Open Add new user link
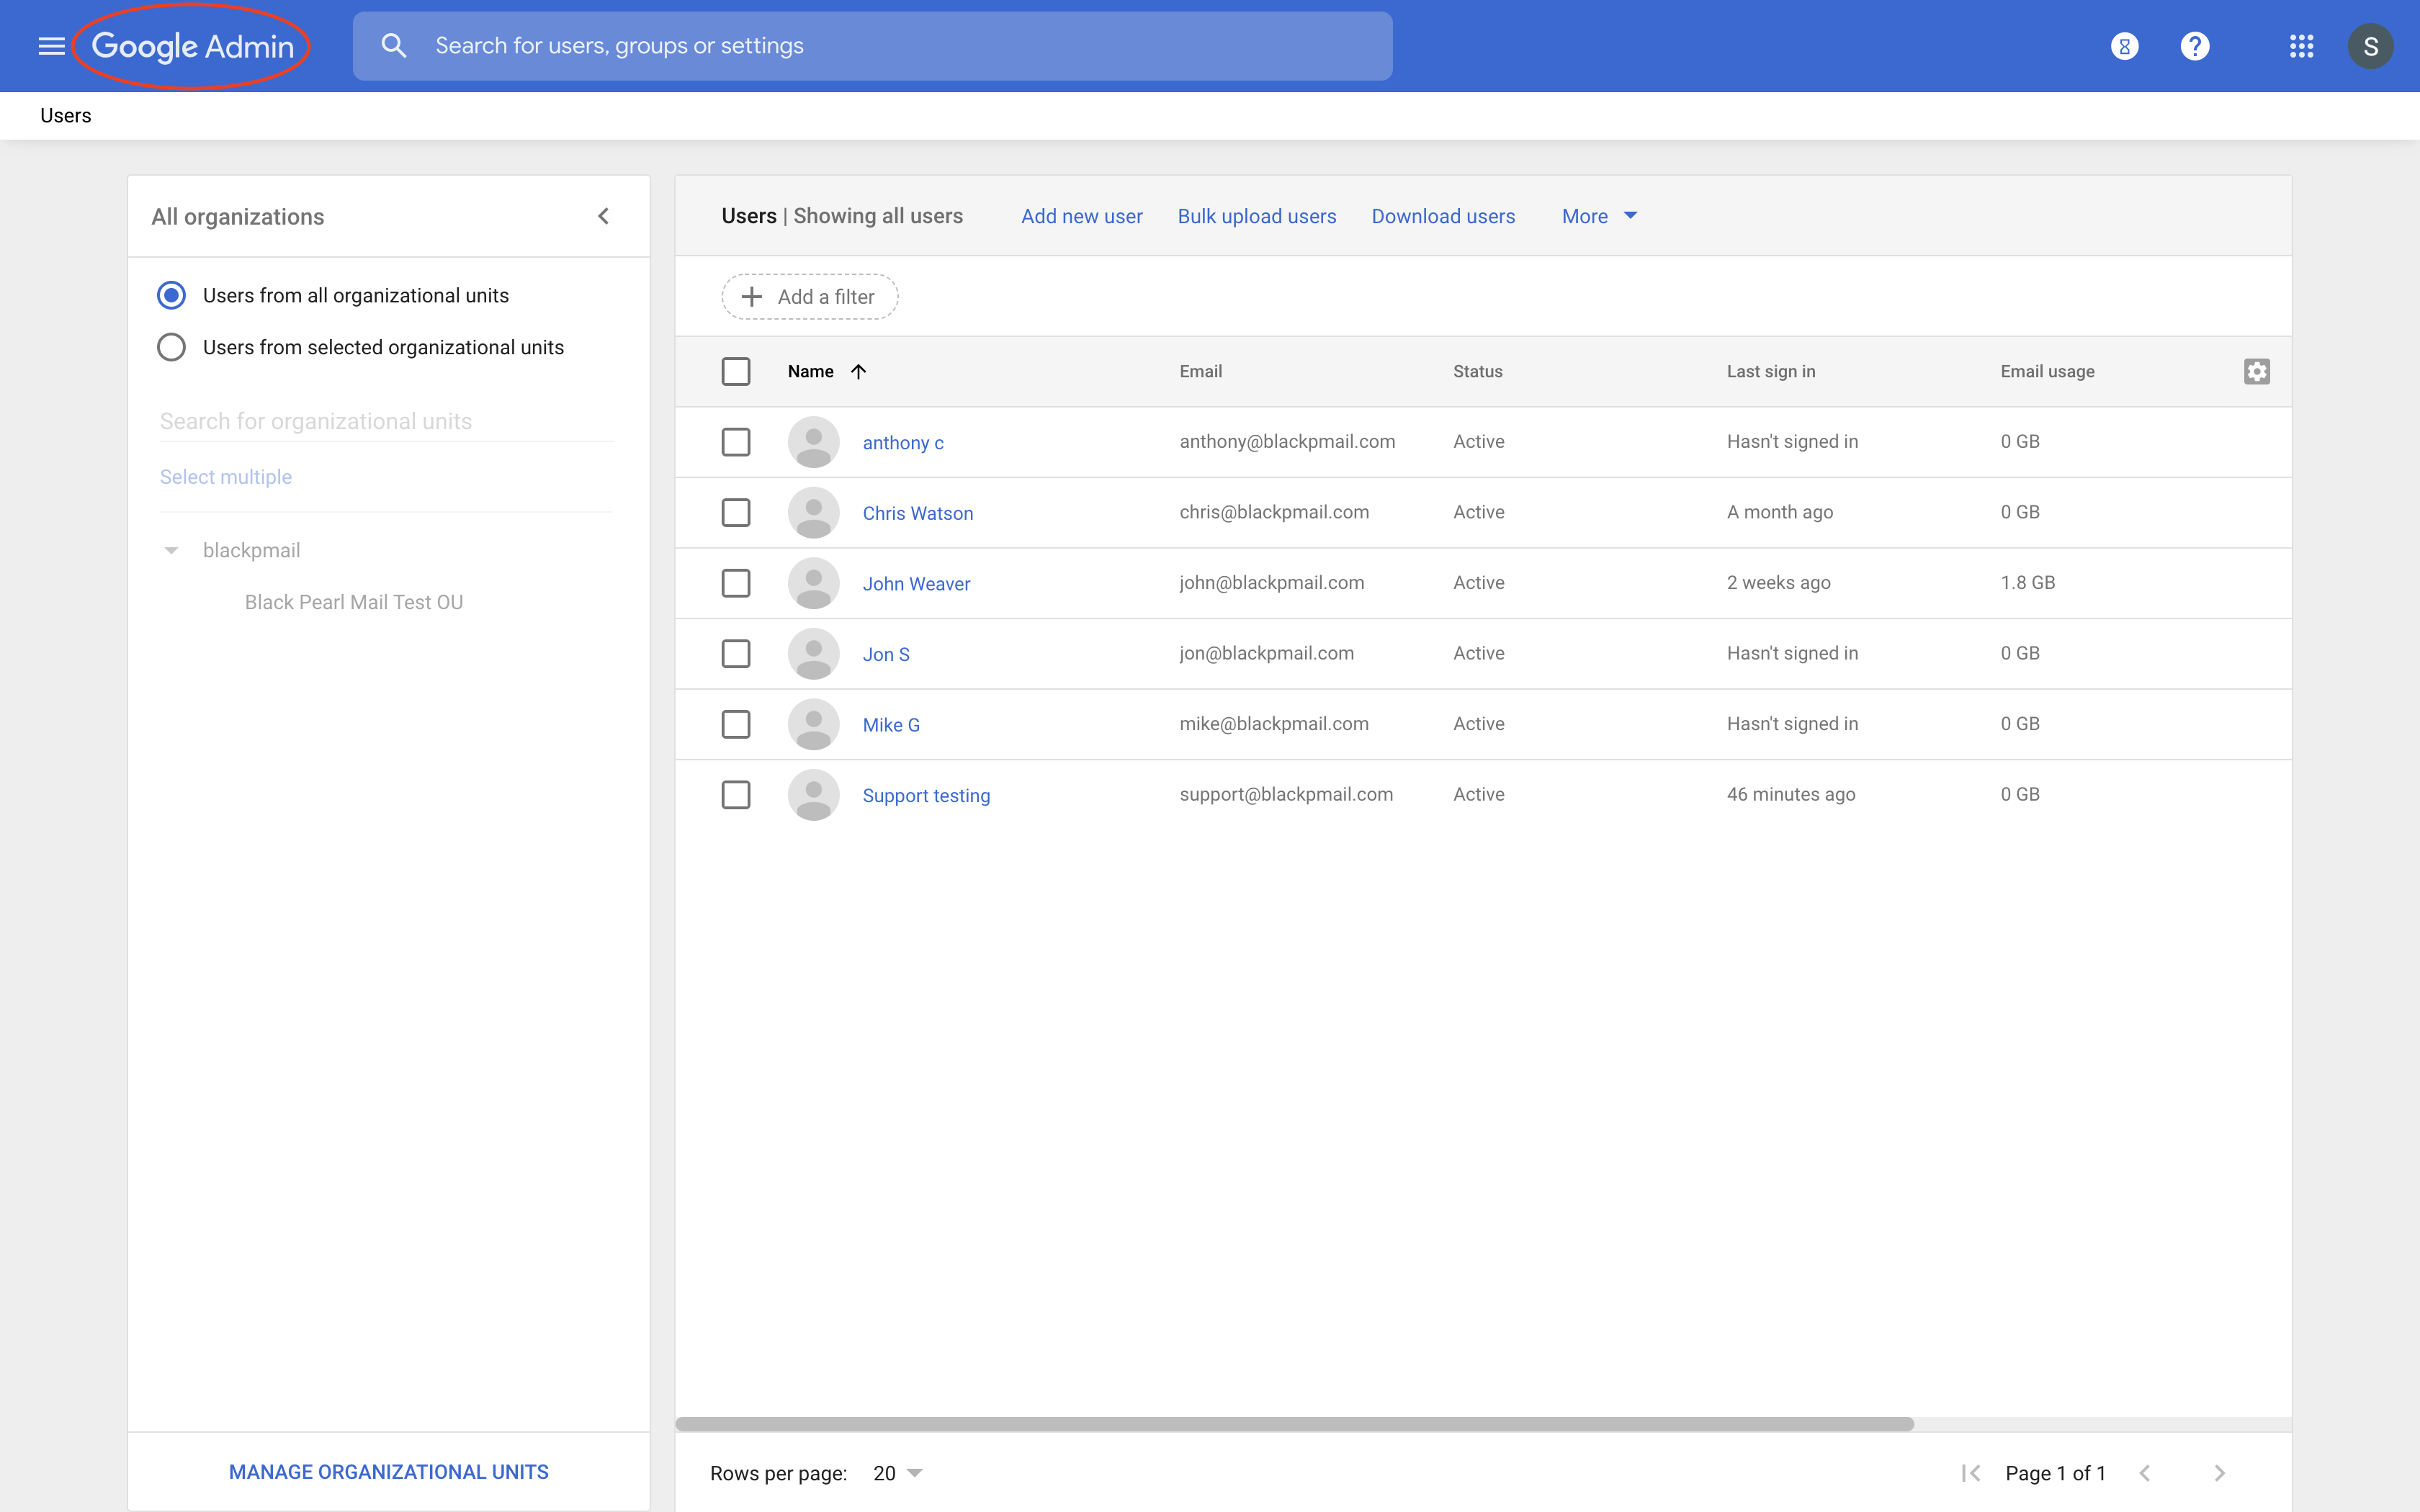Screen dimensions: 2420x1512 click(x=1081, y=216)
